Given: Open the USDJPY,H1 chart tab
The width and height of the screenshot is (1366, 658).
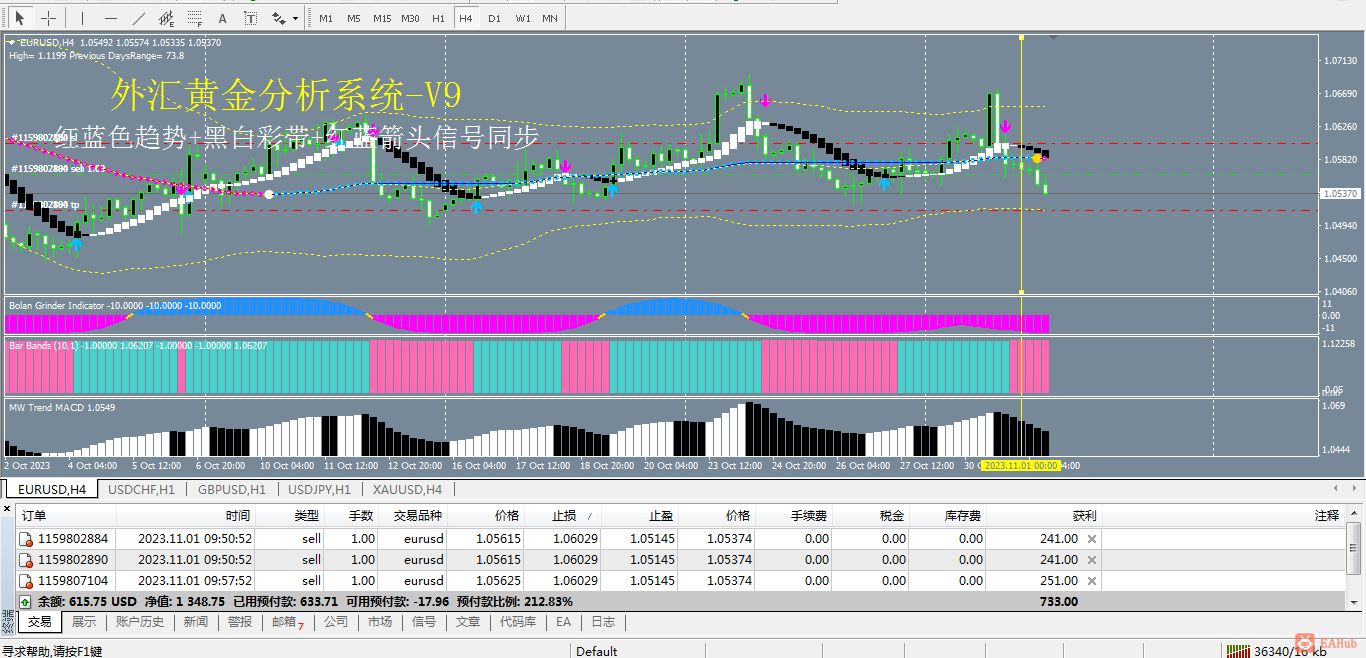Looking at the screenshot, I should [319, 489].
